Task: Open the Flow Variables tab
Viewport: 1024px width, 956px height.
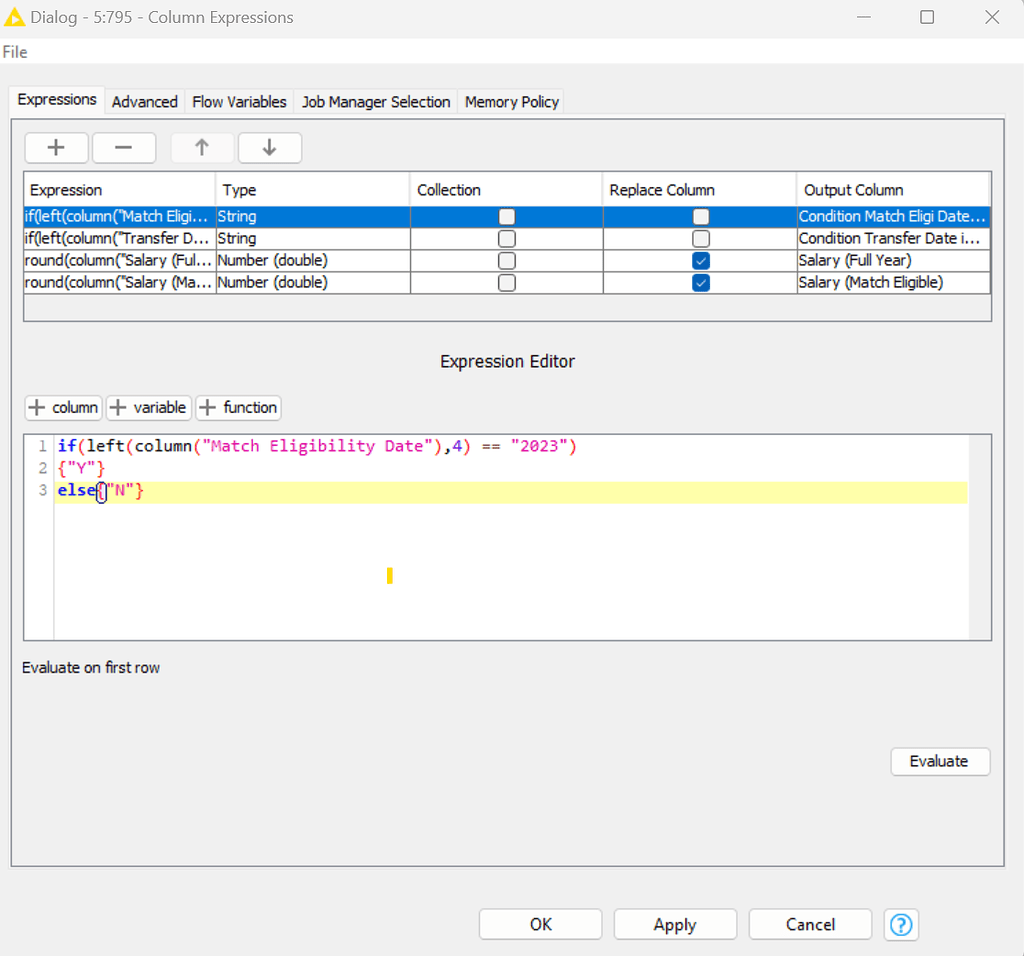Action: (239, 101)
